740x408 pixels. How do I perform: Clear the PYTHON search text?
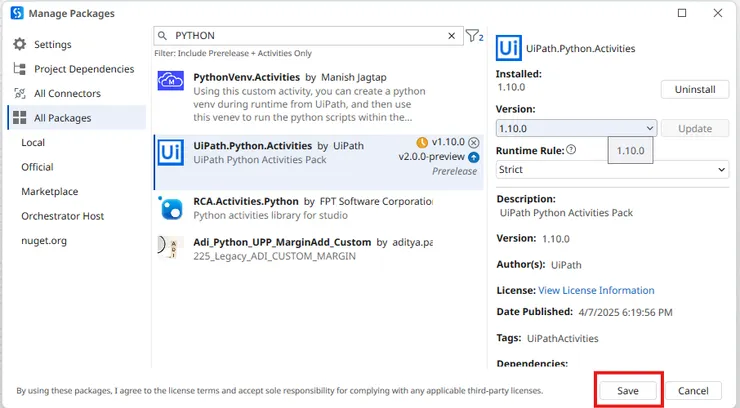point(451,35)
